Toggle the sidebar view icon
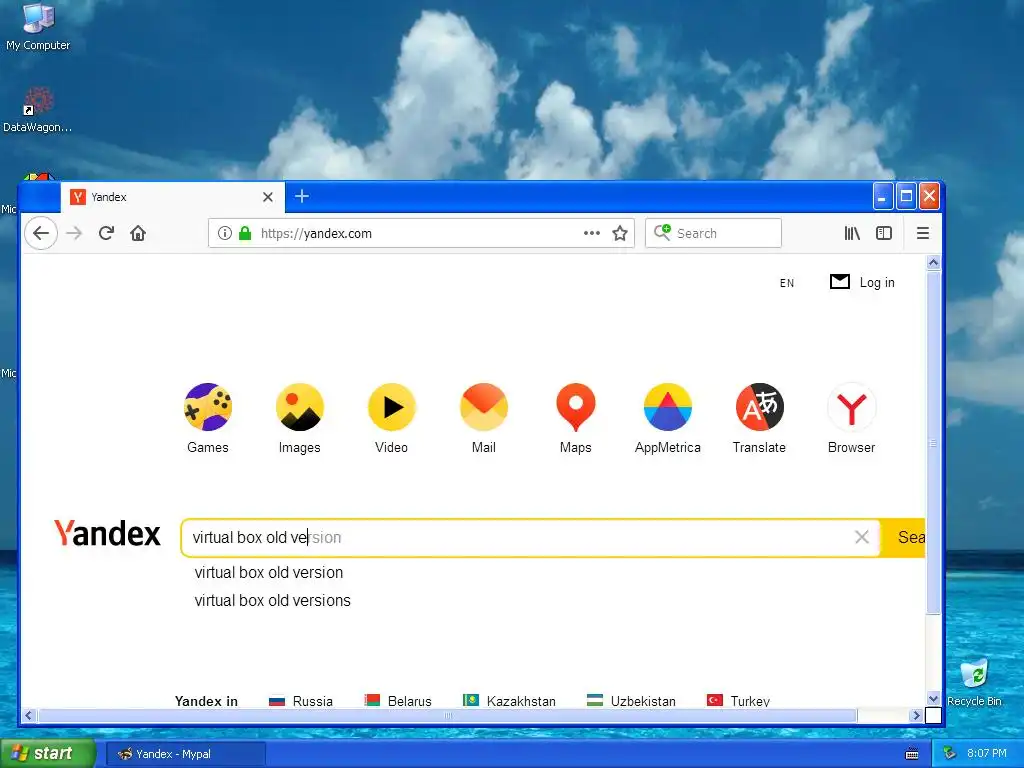The height and width of the screenshot is (768, 1024). click(x=884, y=233)
